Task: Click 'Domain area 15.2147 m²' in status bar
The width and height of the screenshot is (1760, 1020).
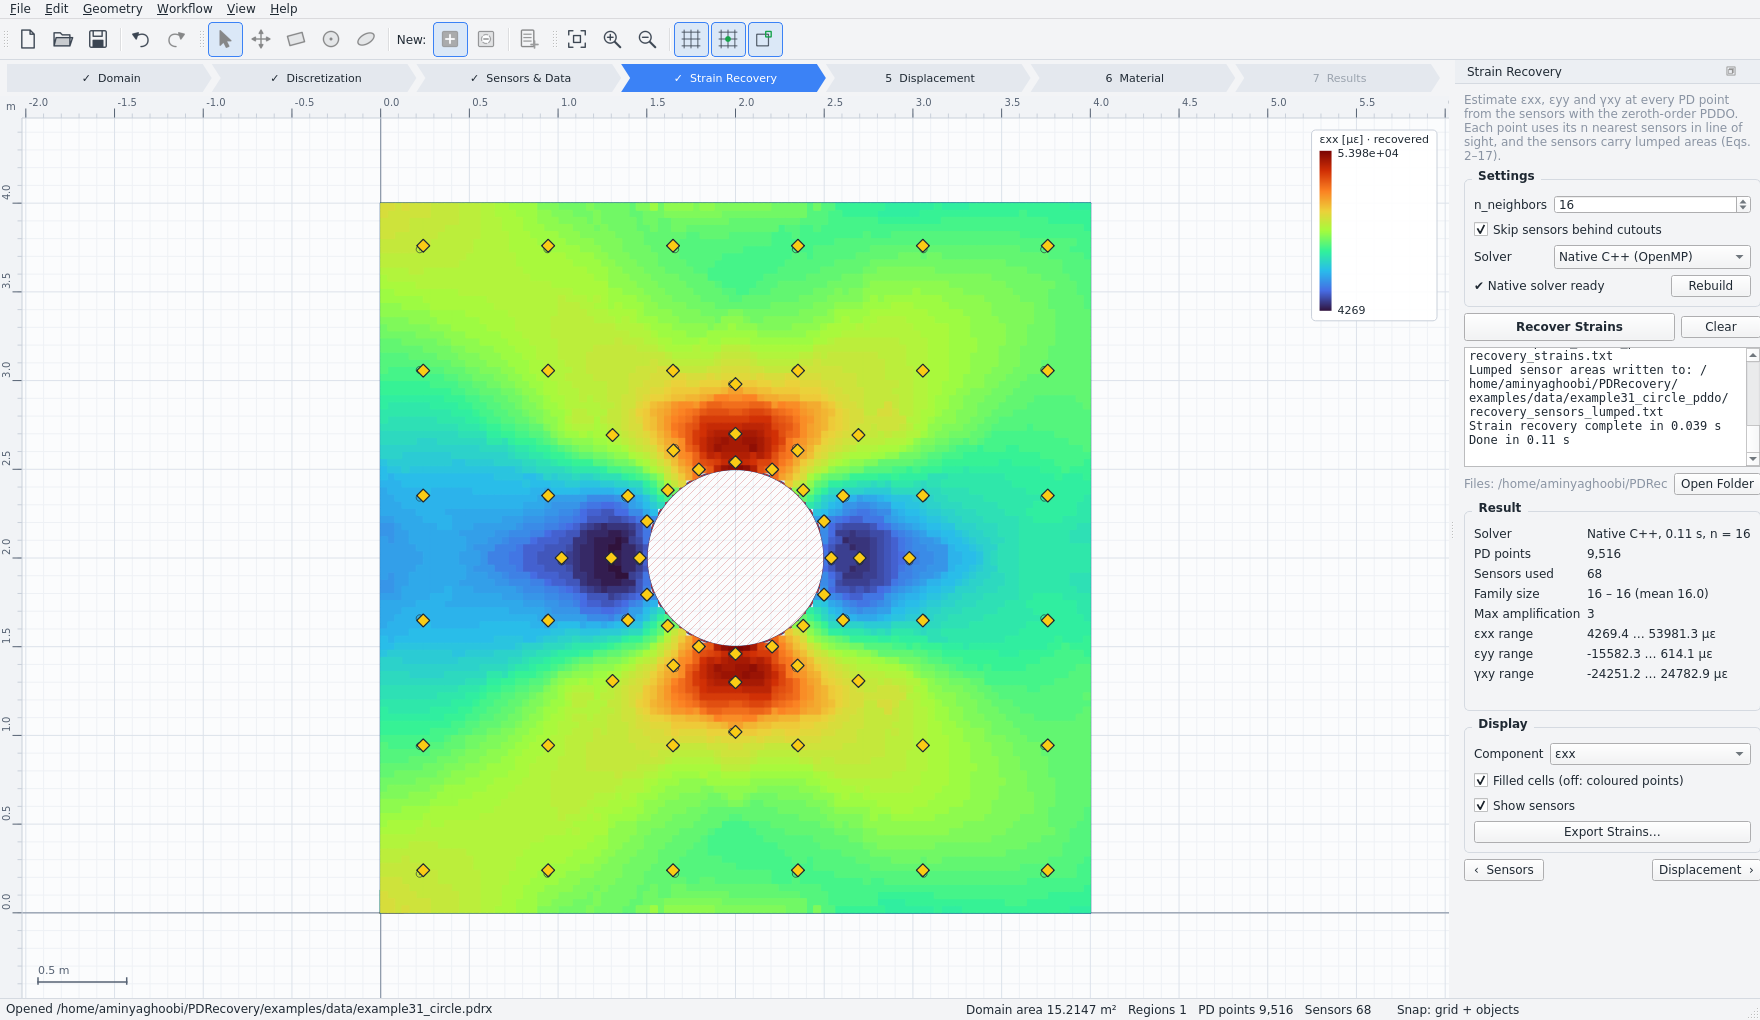Action: click(1041, 1009)
